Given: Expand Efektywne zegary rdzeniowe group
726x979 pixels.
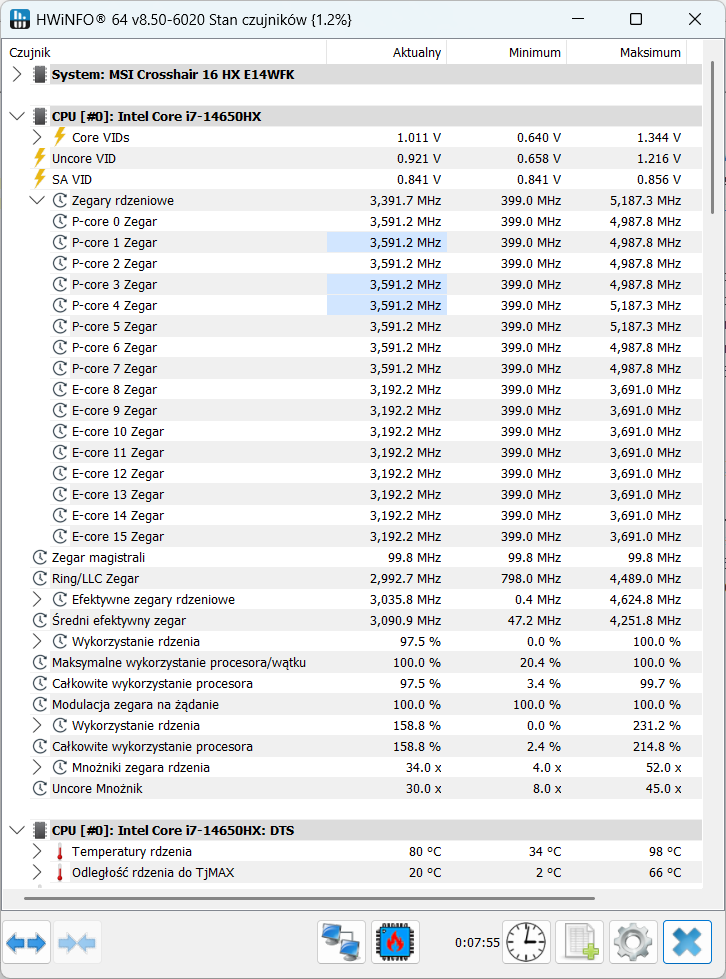Looking at the screenshot, I should [37, 599].
